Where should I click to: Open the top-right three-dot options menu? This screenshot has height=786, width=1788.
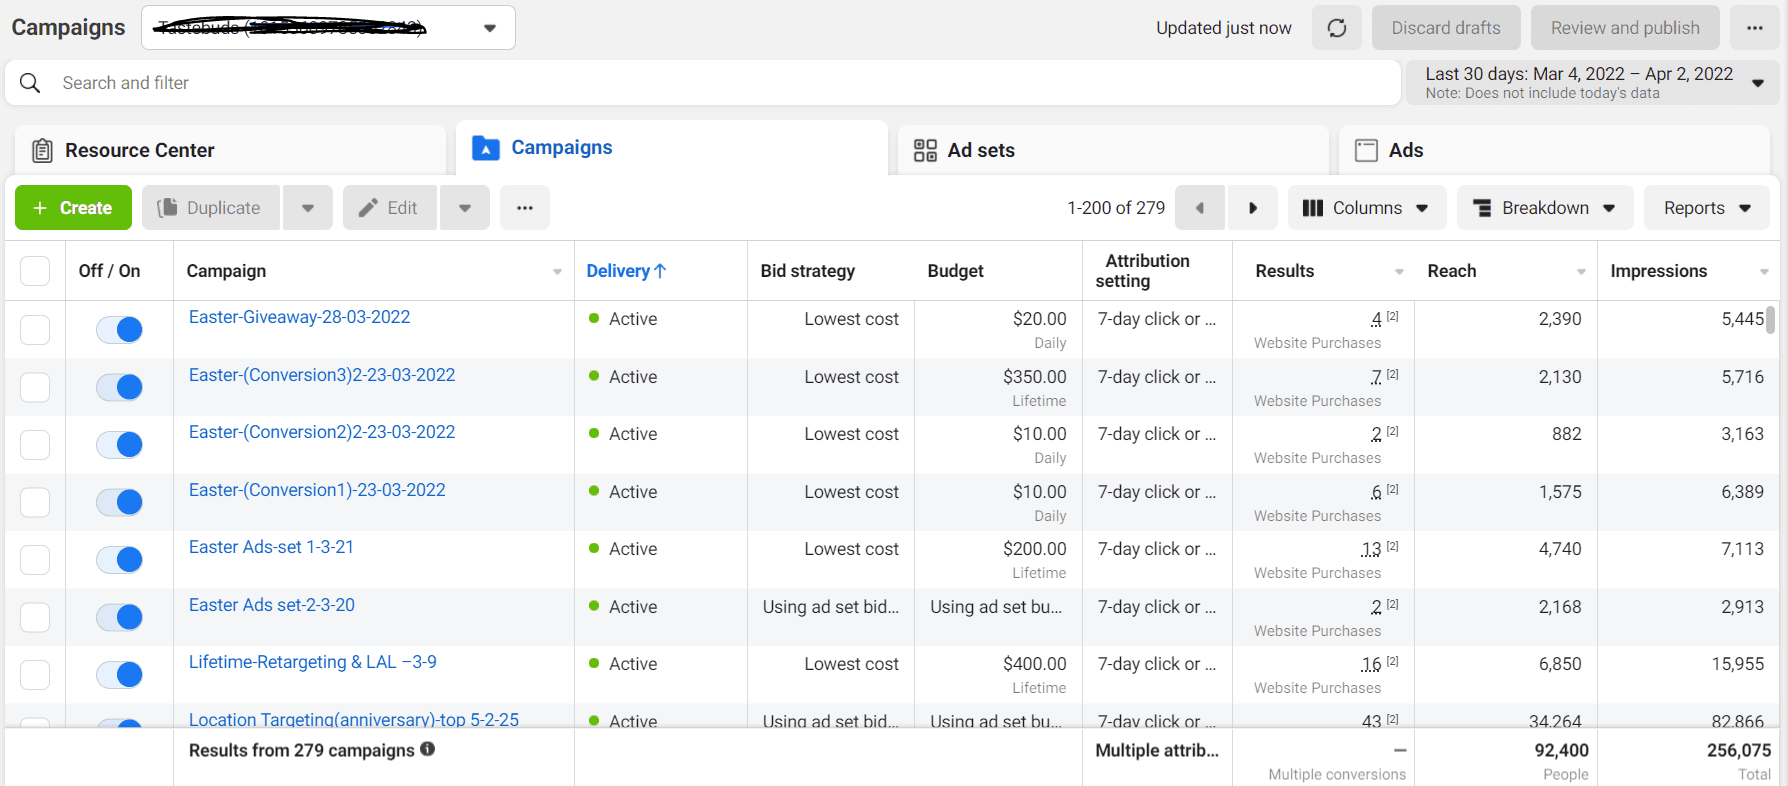[1755, 28]
